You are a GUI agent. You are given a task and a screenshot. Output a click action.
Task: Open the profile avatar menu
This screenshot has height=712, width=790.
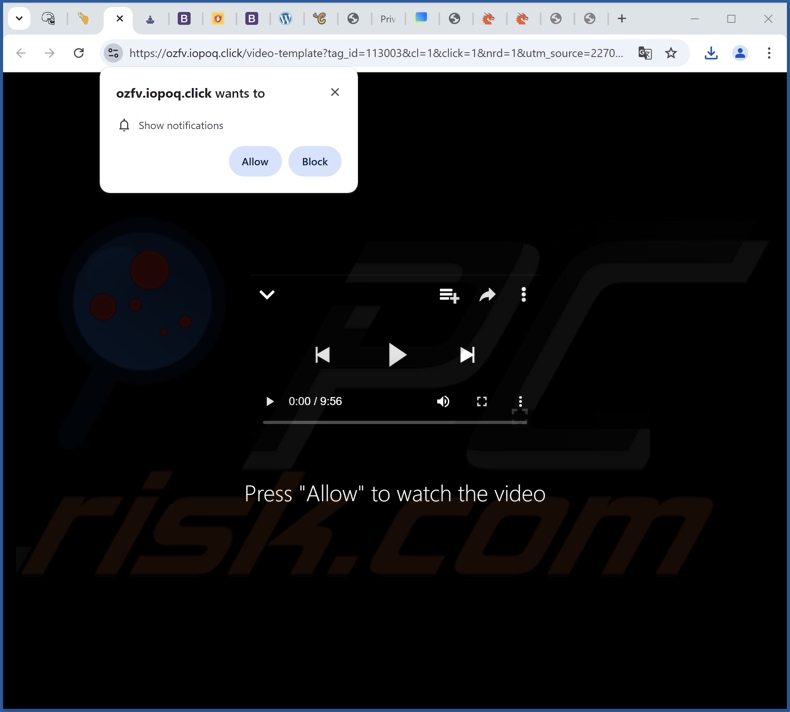[x=740, y=53]
